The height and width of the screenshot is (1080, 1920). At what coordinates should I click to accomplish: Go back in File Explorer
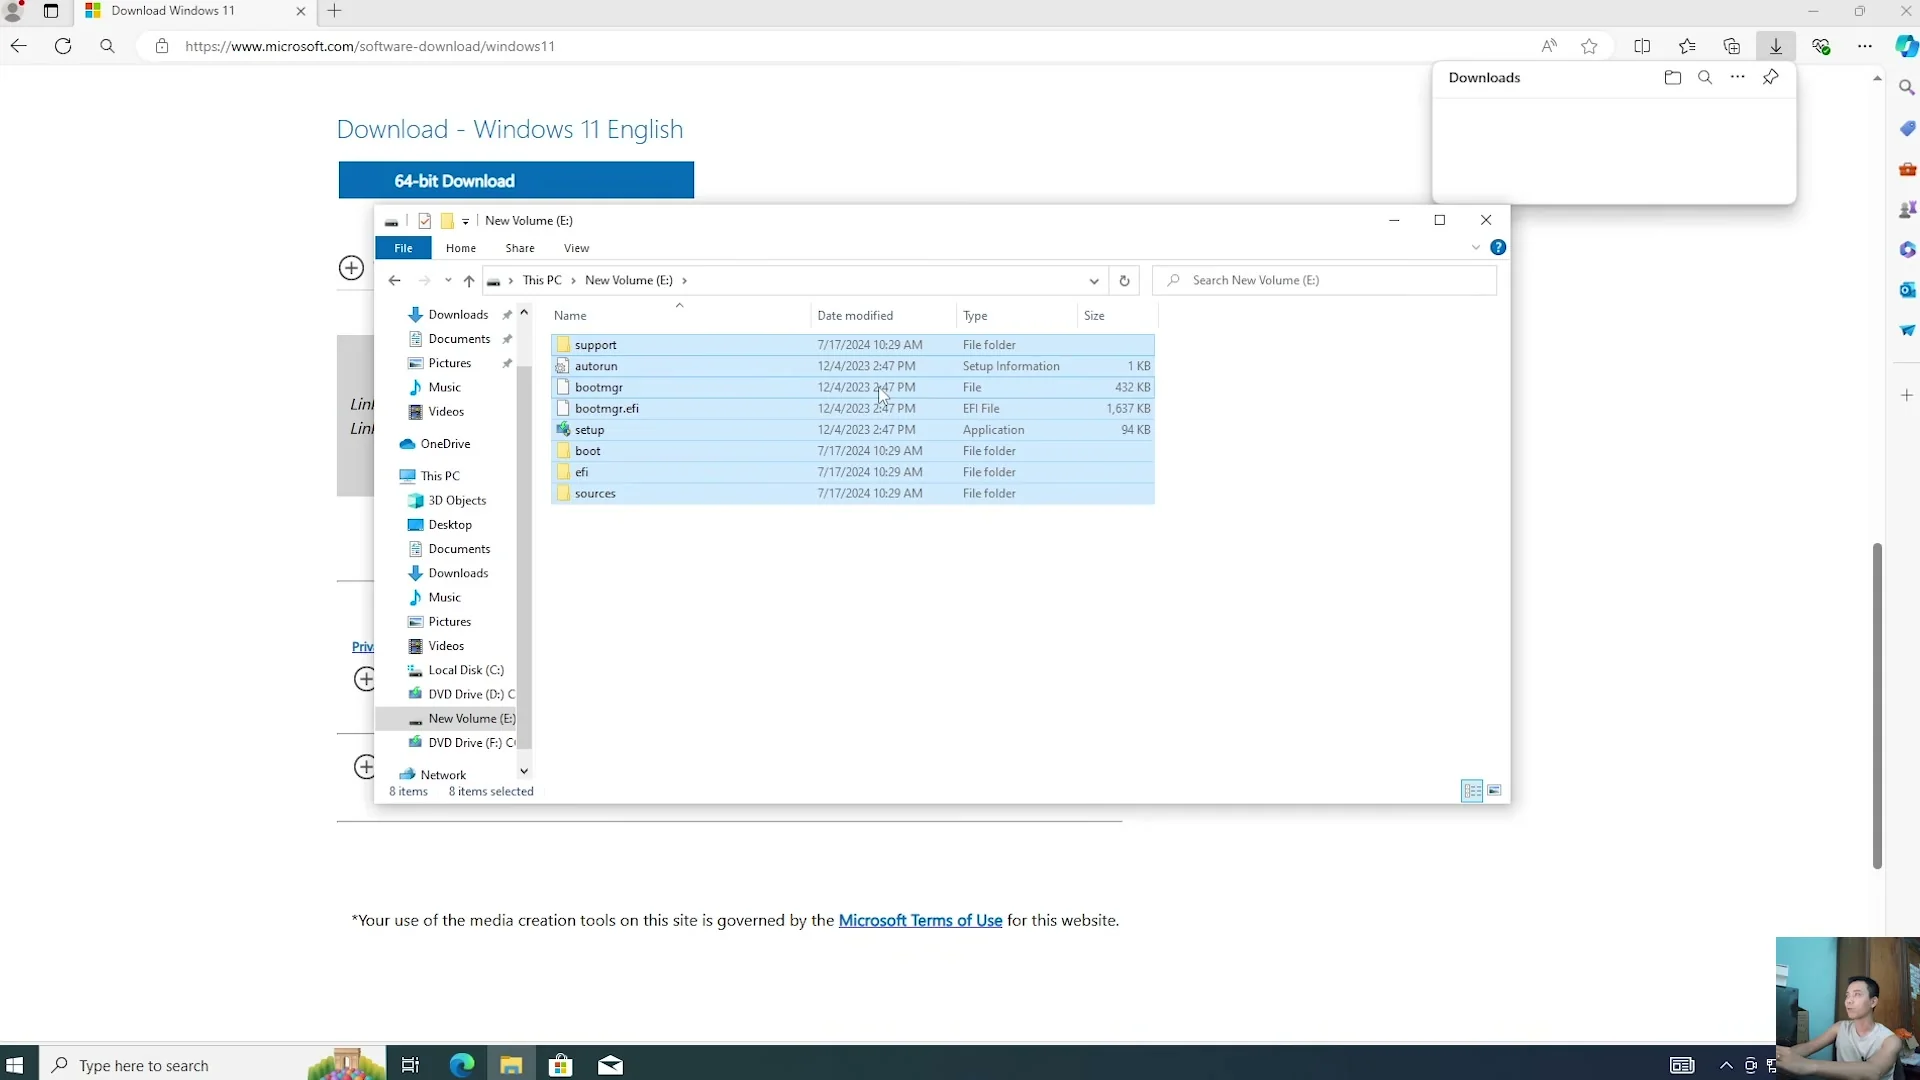tap(395, 281)
